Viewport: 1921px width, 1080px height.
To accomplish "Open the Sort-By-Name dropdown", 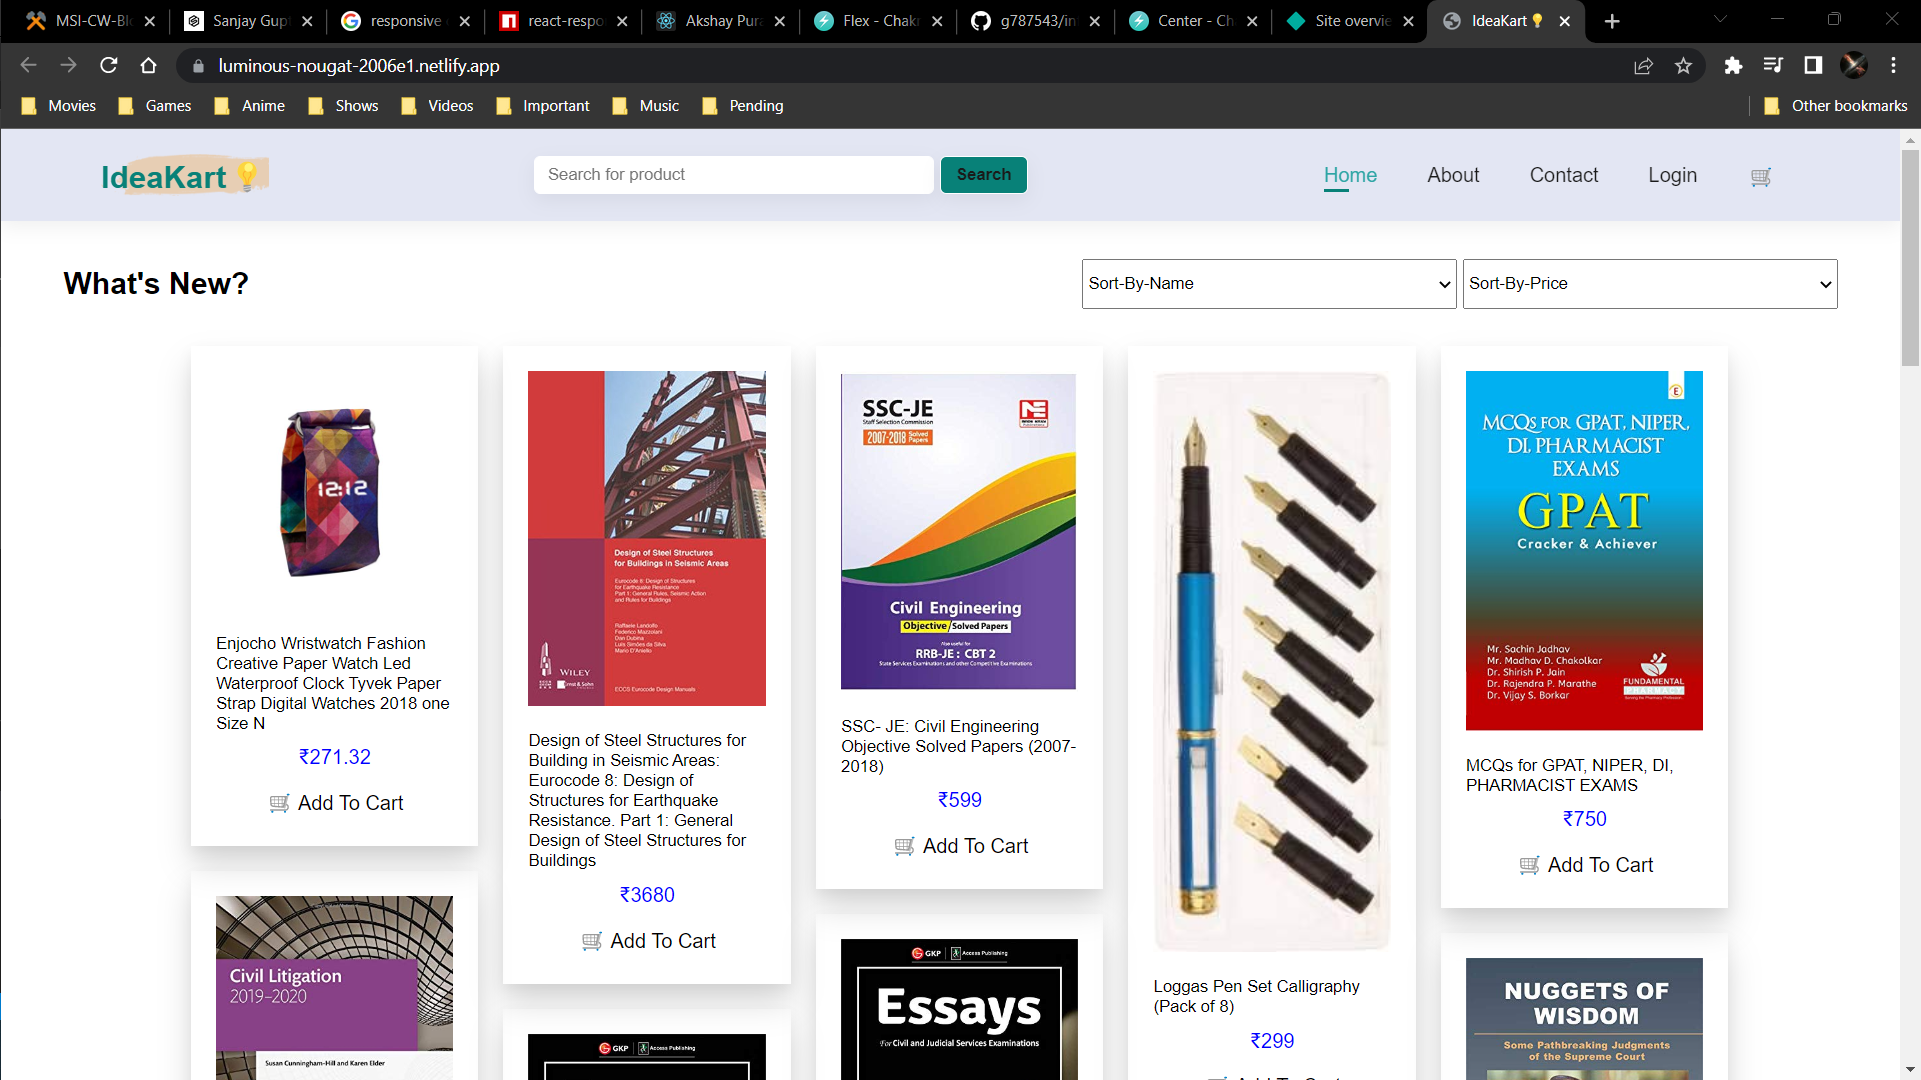I will click(1268, 283).
